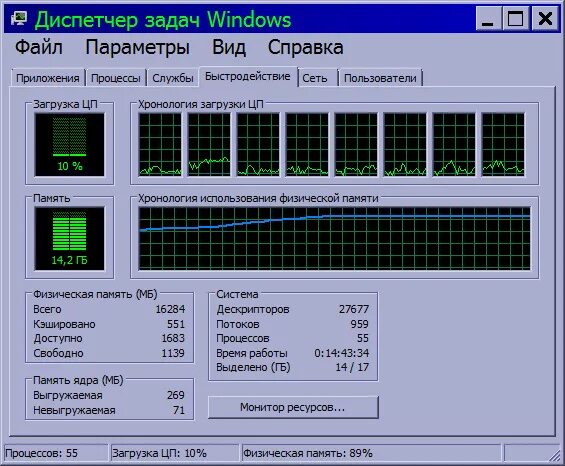Click the Дескрипторов value 27677
This screenshot has height=466, width=565.
click(354, 309)
